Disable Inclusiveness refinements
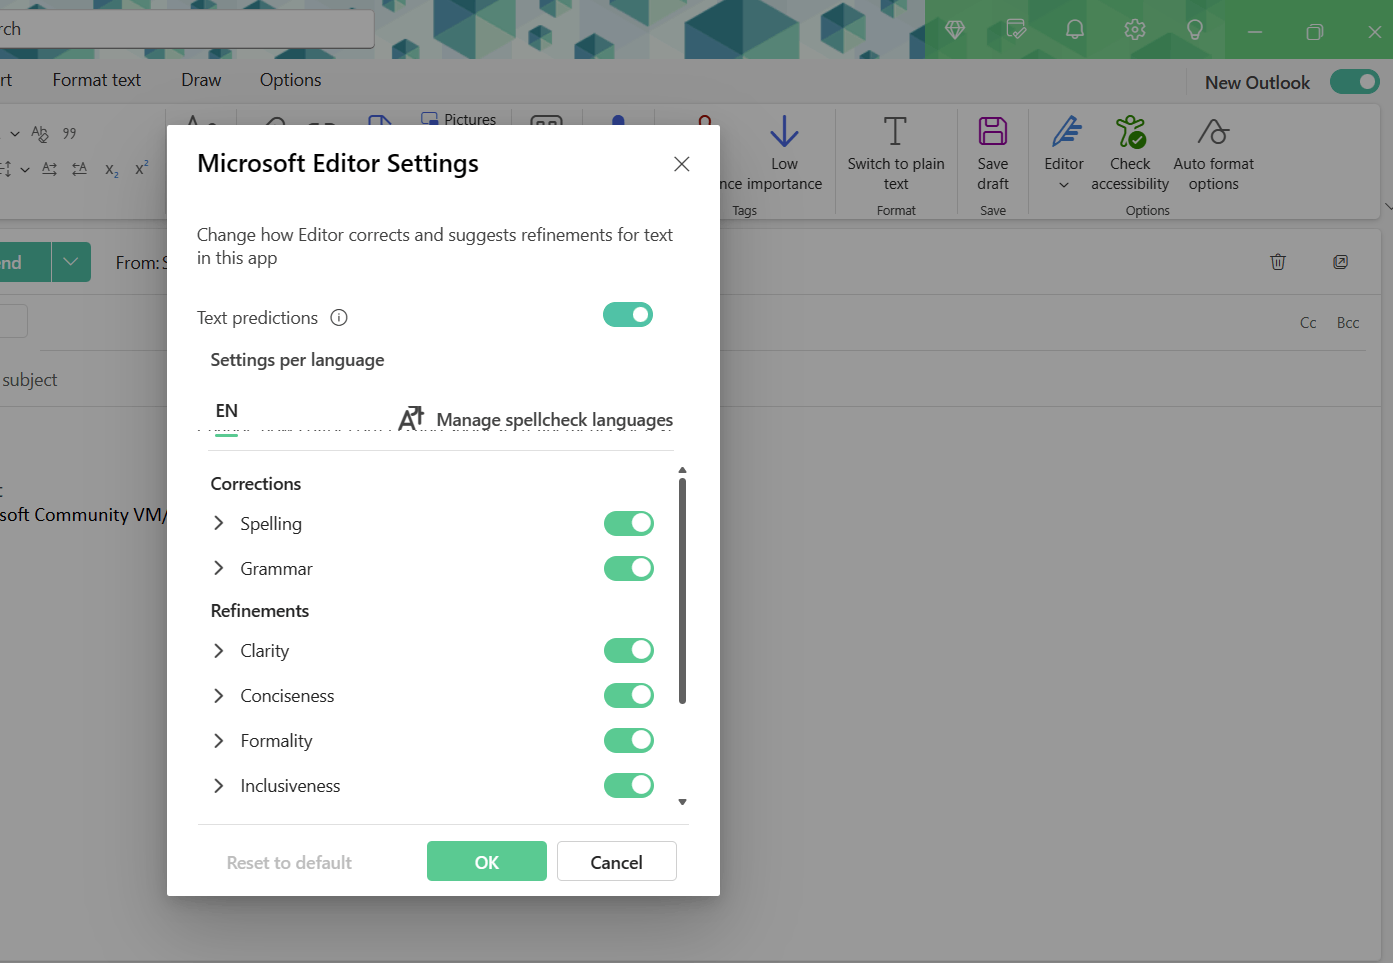The width and height of the screenshot is (1393, 963). click(x=629, y=785)
